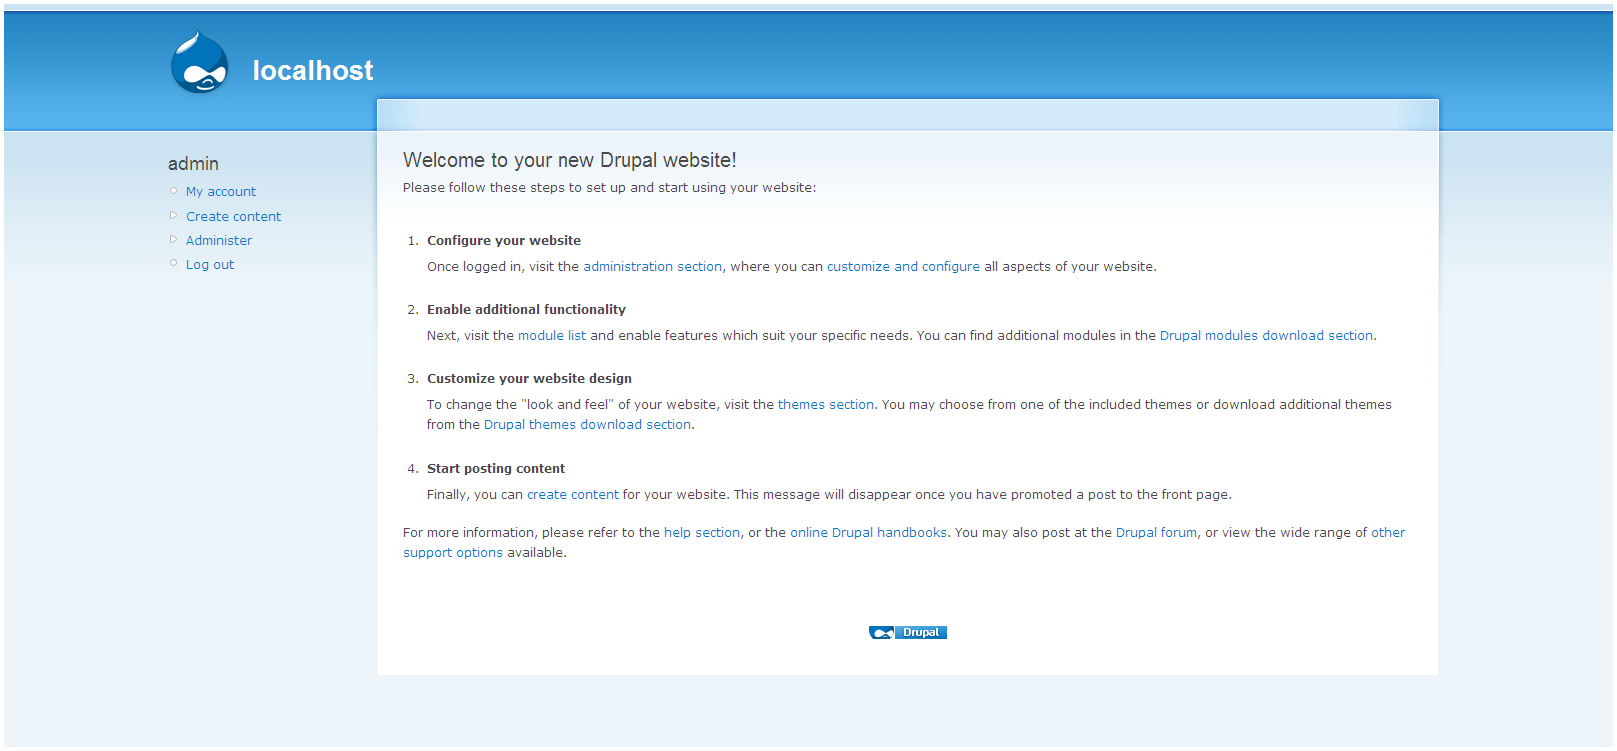Visit the Drupal forum link

tap(1156, 532)
